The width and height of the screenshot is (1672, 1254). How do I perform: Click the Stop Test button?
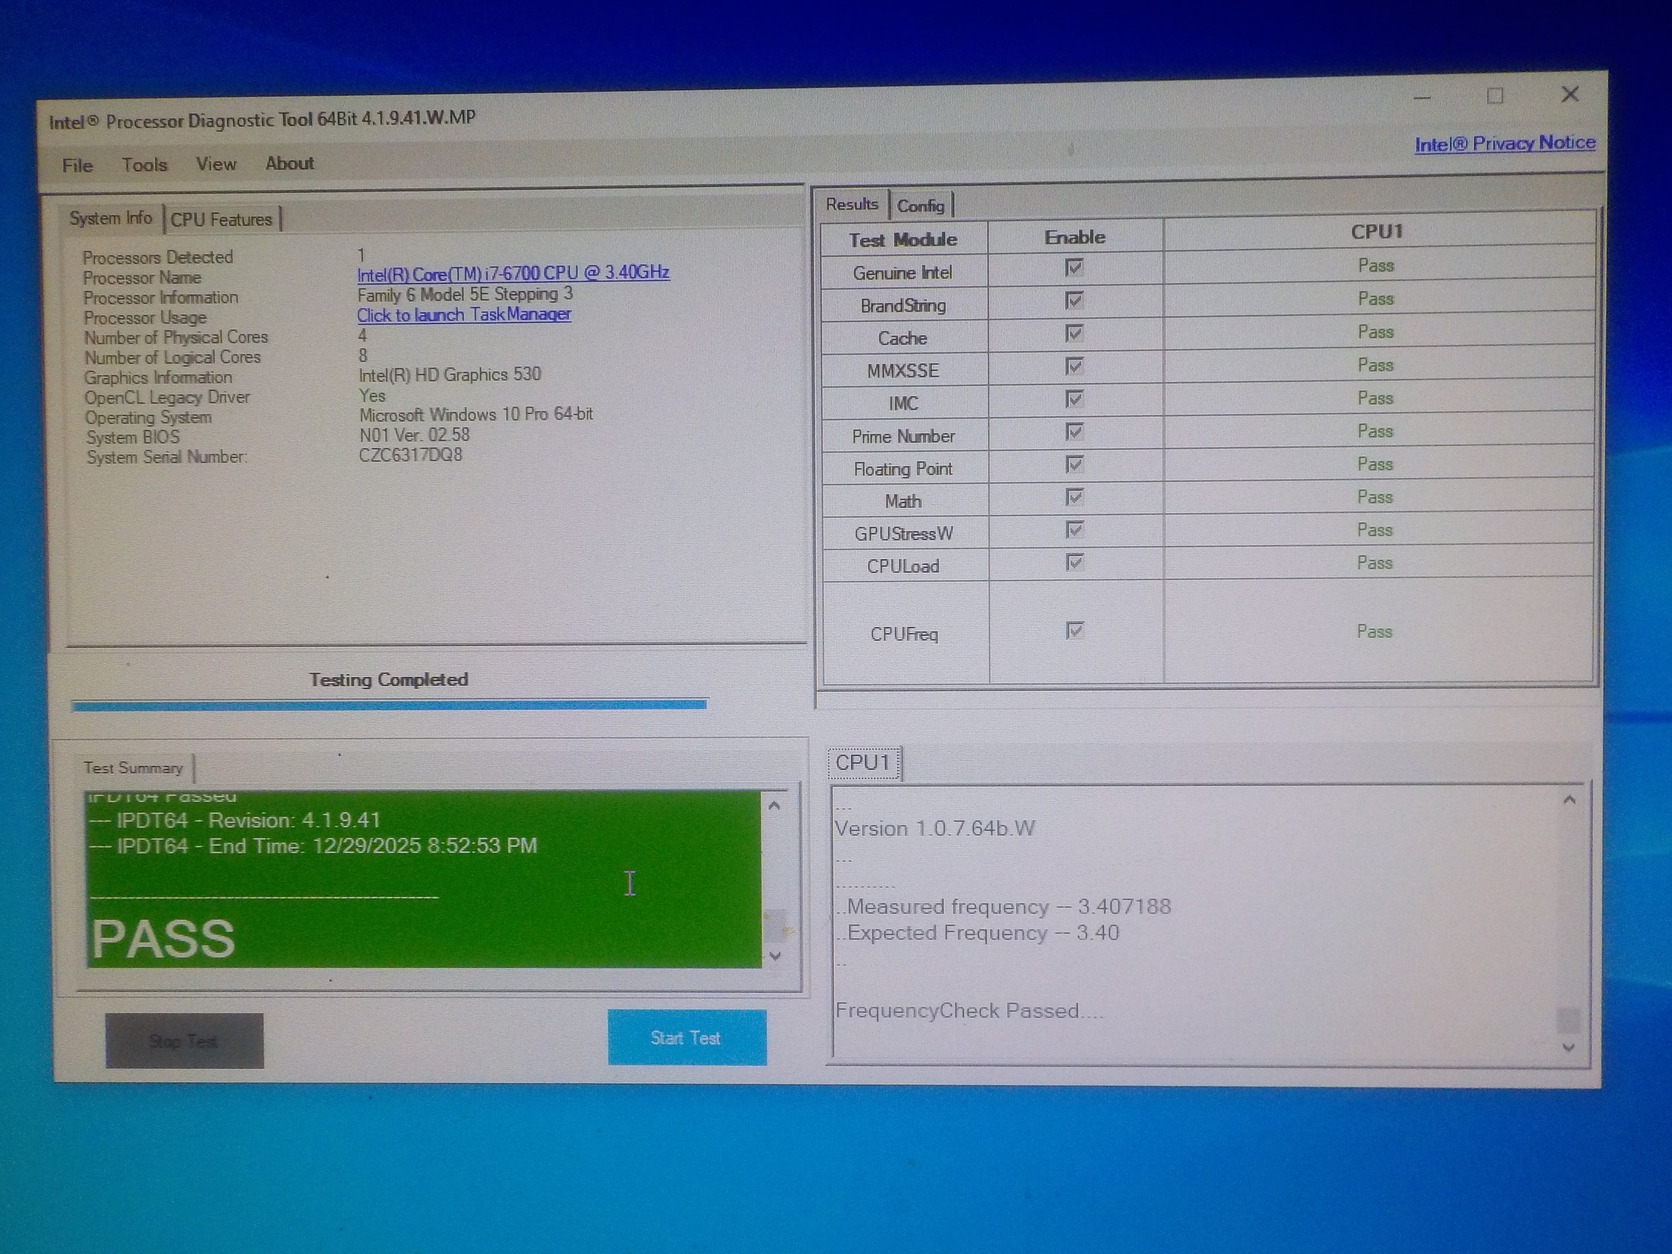(x=184, y=1041)
